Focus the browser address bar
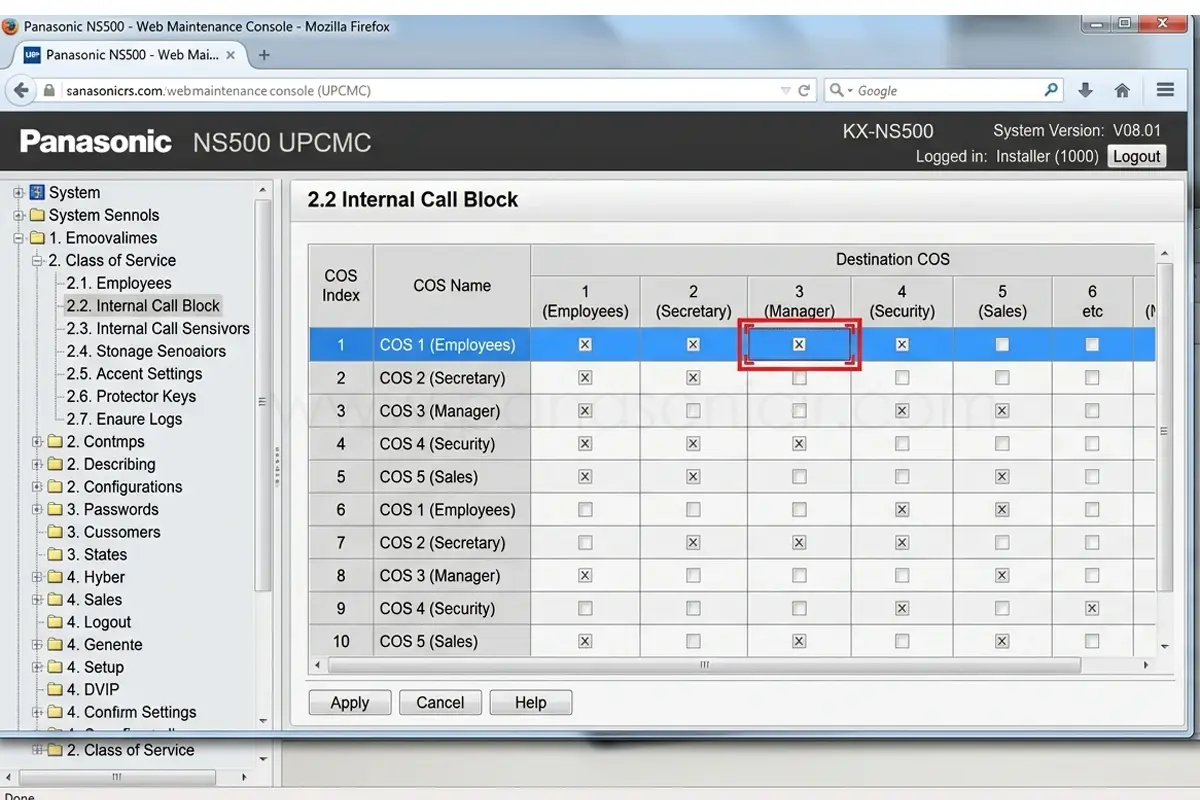Viewport: 1200px width, 800px height. (420, 90)
